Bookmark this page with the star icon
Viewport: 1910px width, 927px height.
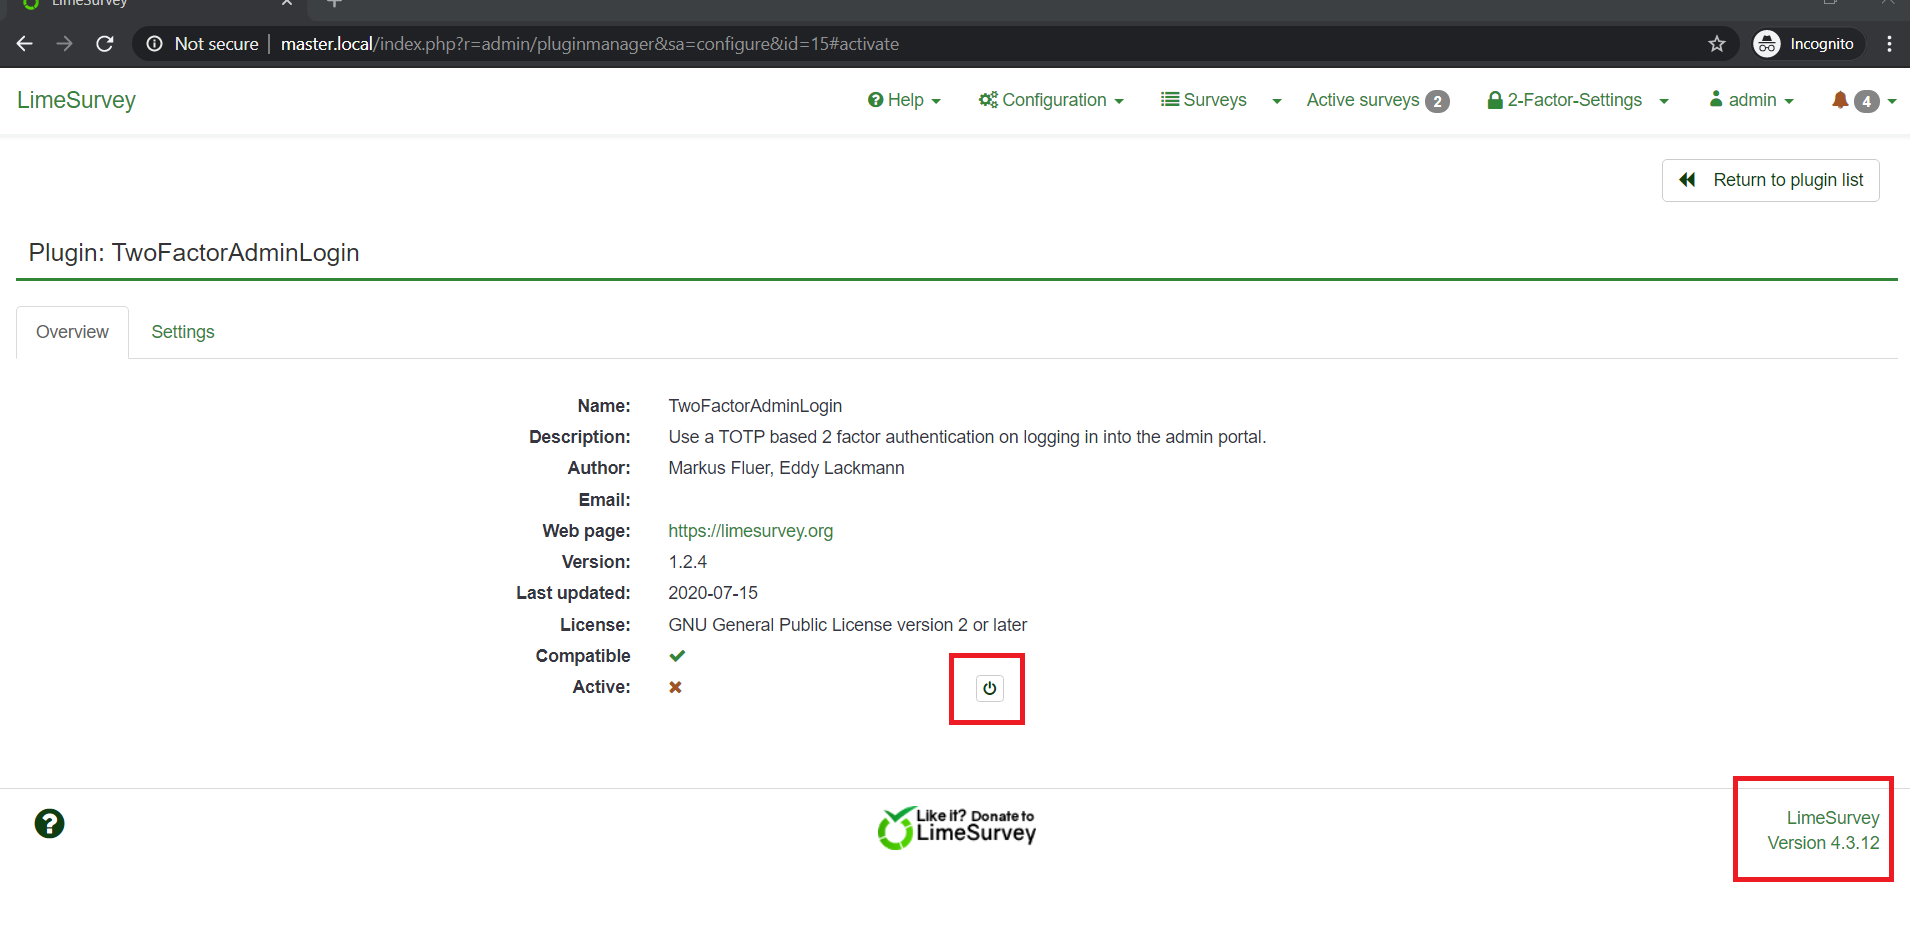tap(1717, 44)
